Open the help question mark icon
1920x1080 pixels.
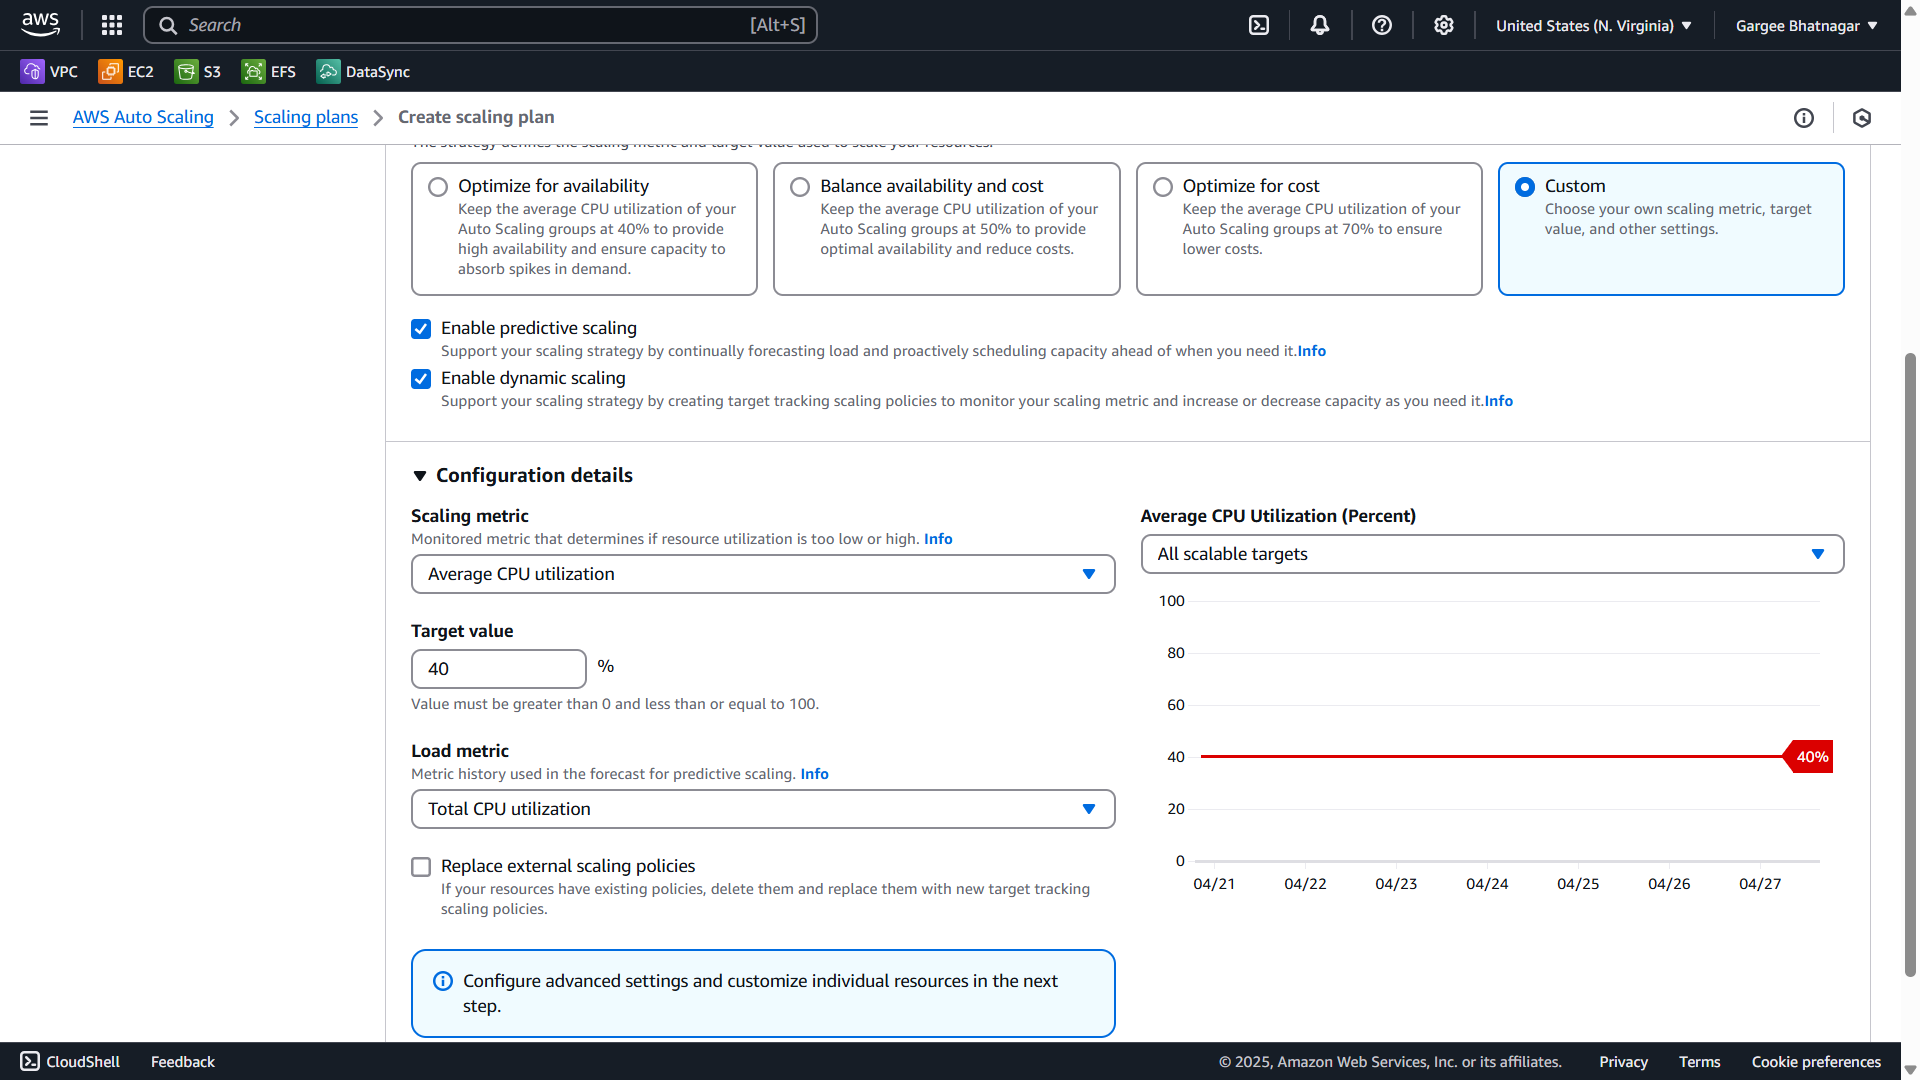pos(1382,25)
